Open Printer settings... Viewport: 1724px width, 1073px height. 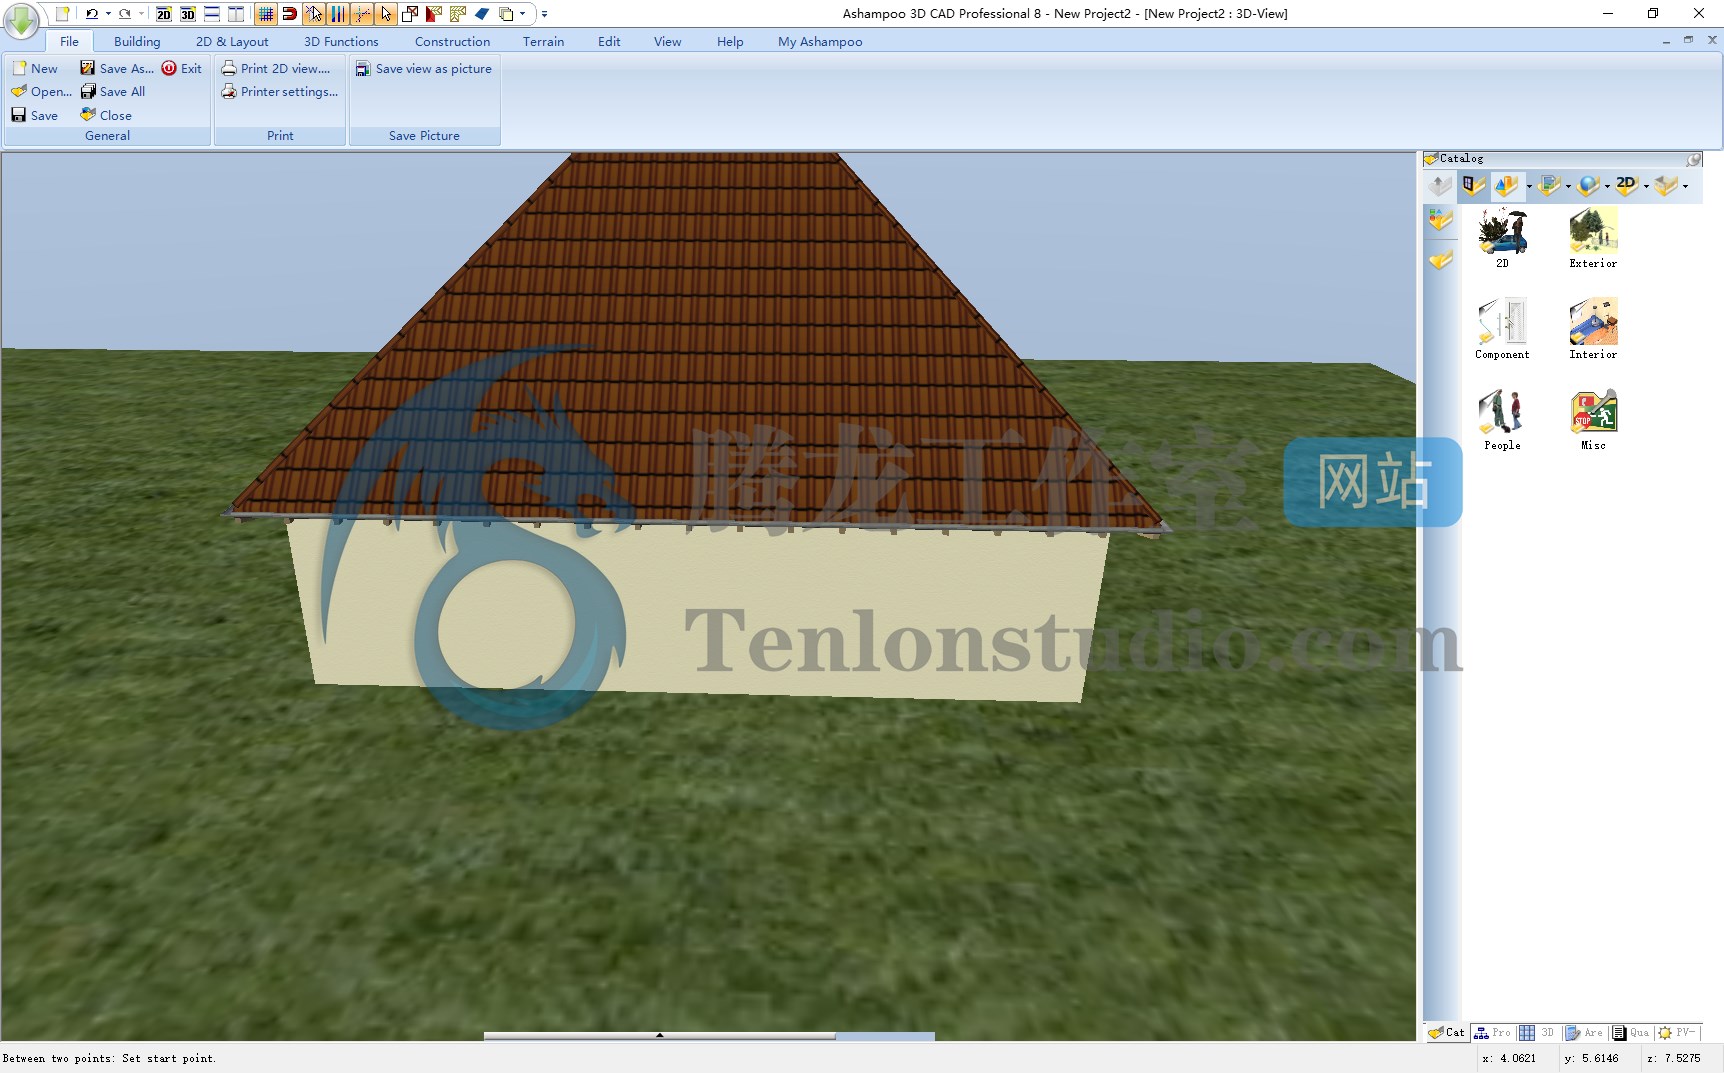point(280,91)
